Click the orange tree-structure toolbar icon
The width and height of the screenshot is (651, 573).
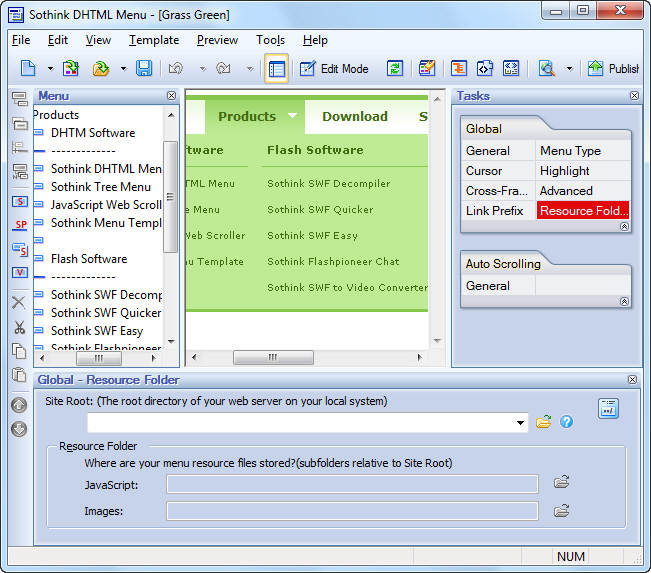click(459, 68)
